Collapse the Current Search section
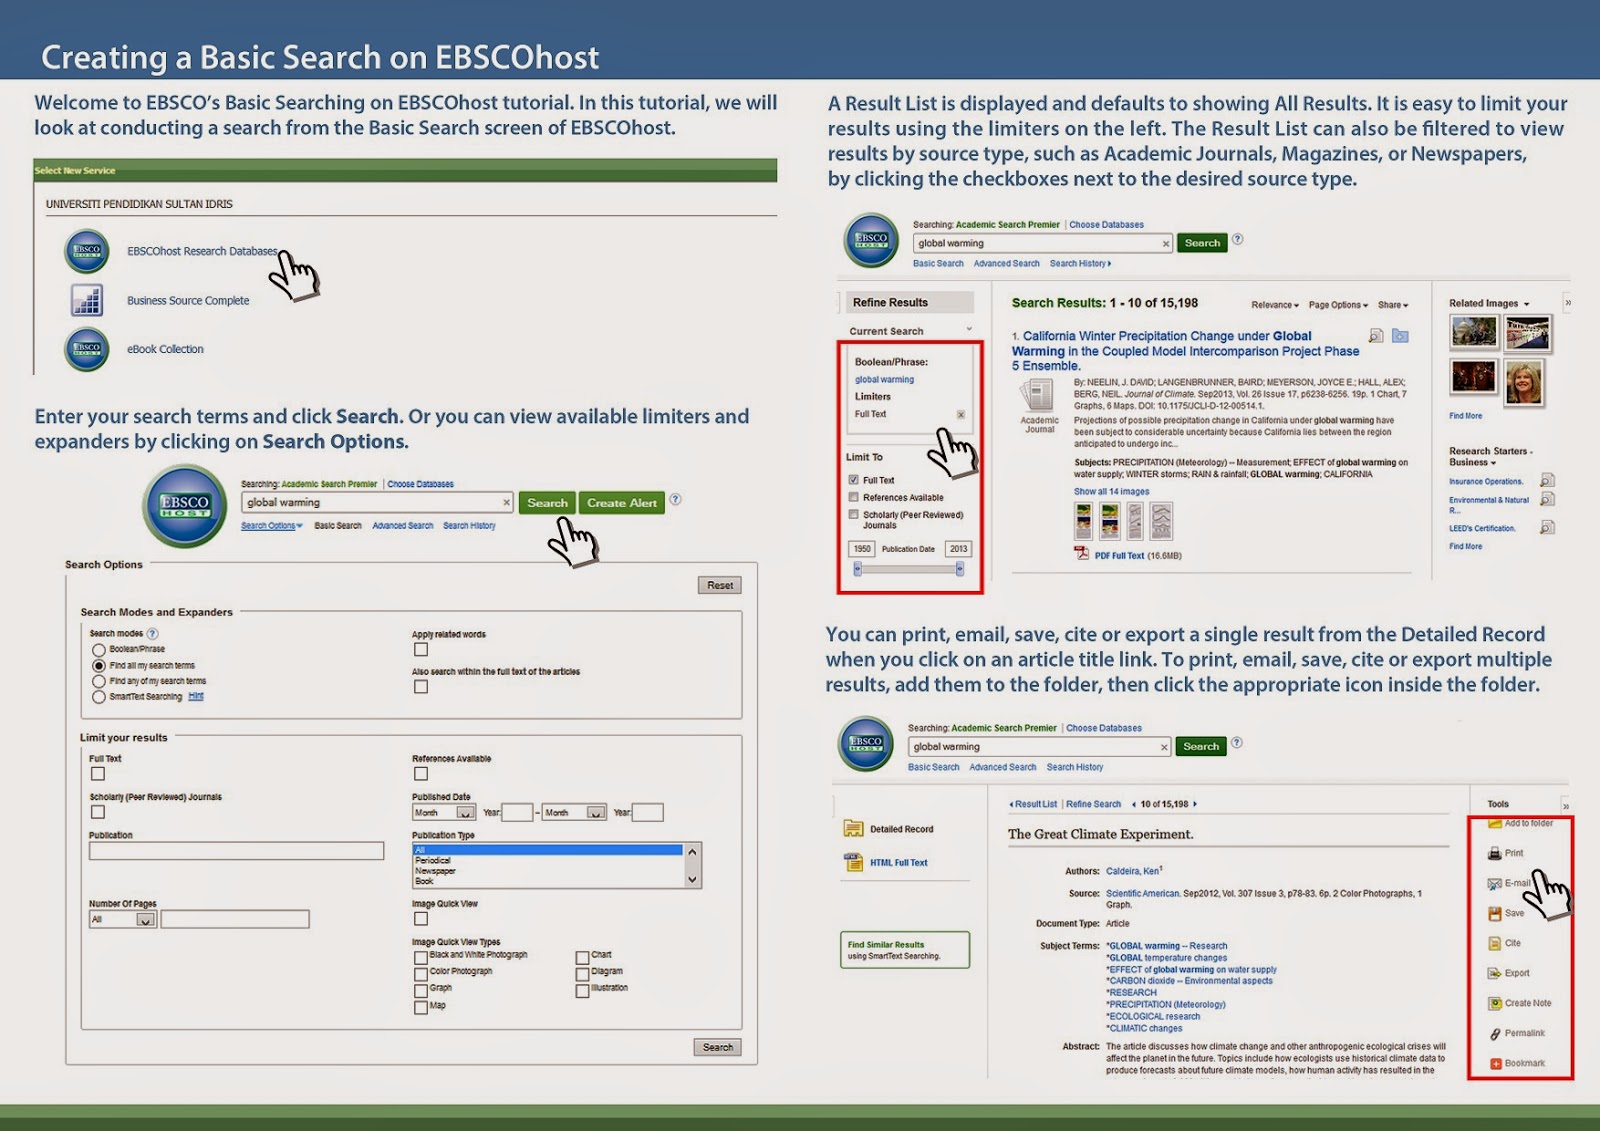 click(x=968, y=330)
